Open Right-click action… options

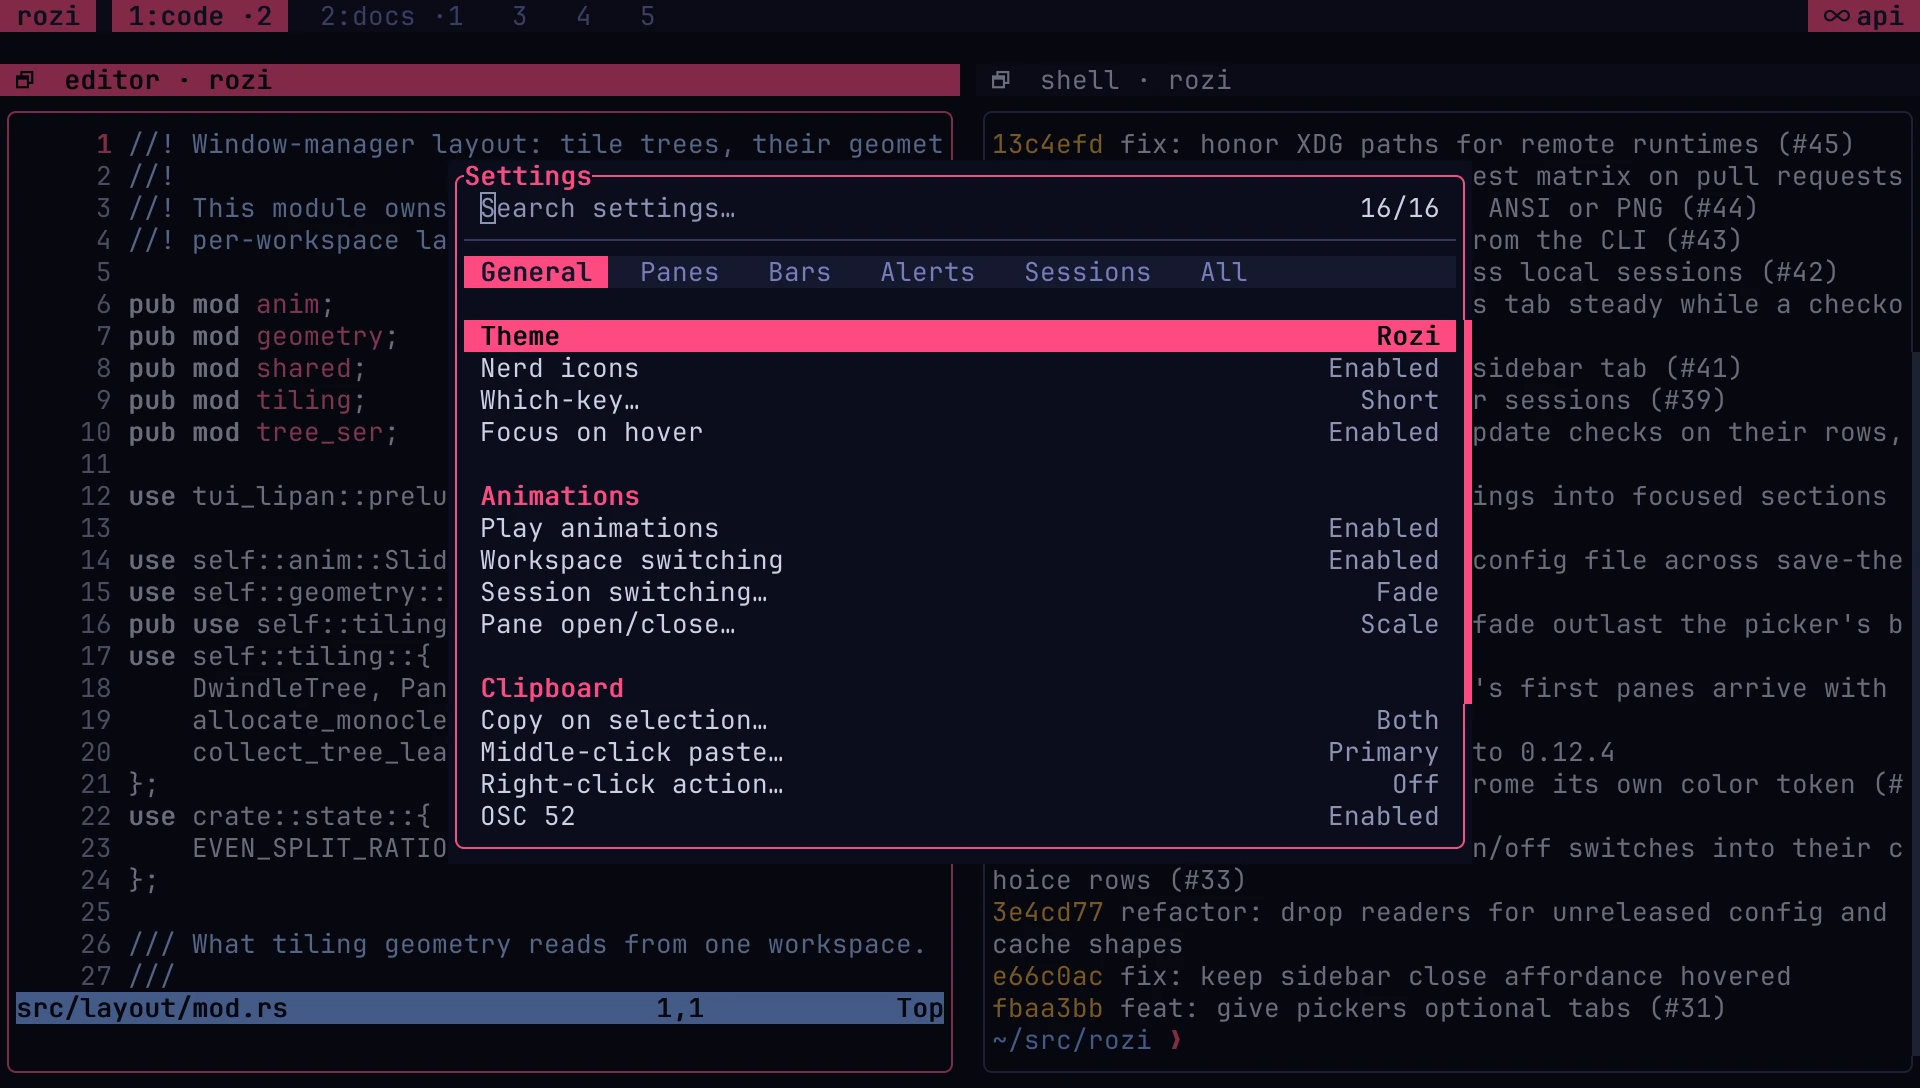(960, 784)
